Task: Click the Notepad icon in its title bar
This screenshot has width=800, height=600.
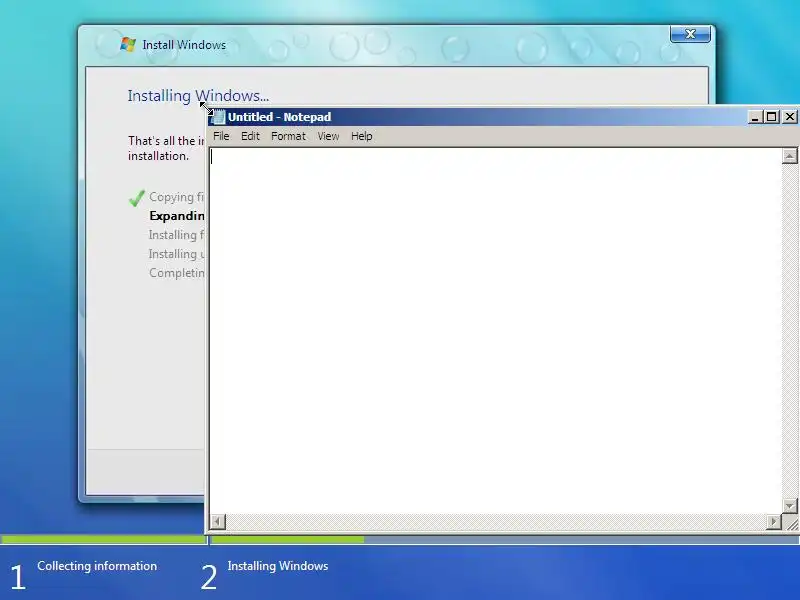Action: click(x=218, y=117)
